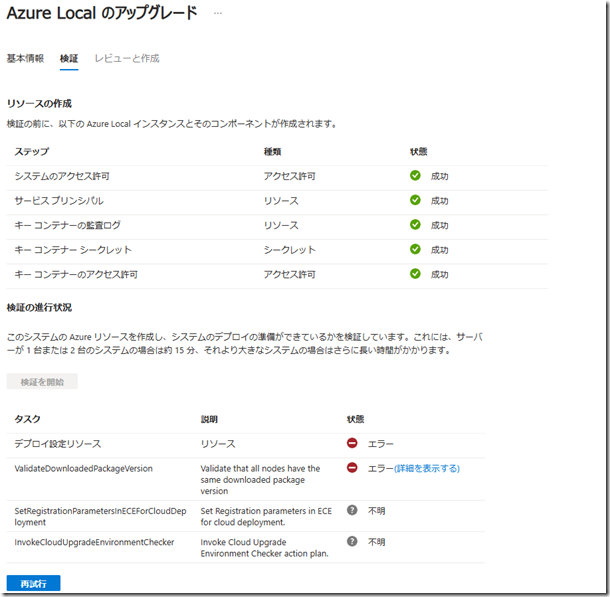
Task: Select the キー コンテナーの監査ログ step
Action: (68, 225)
